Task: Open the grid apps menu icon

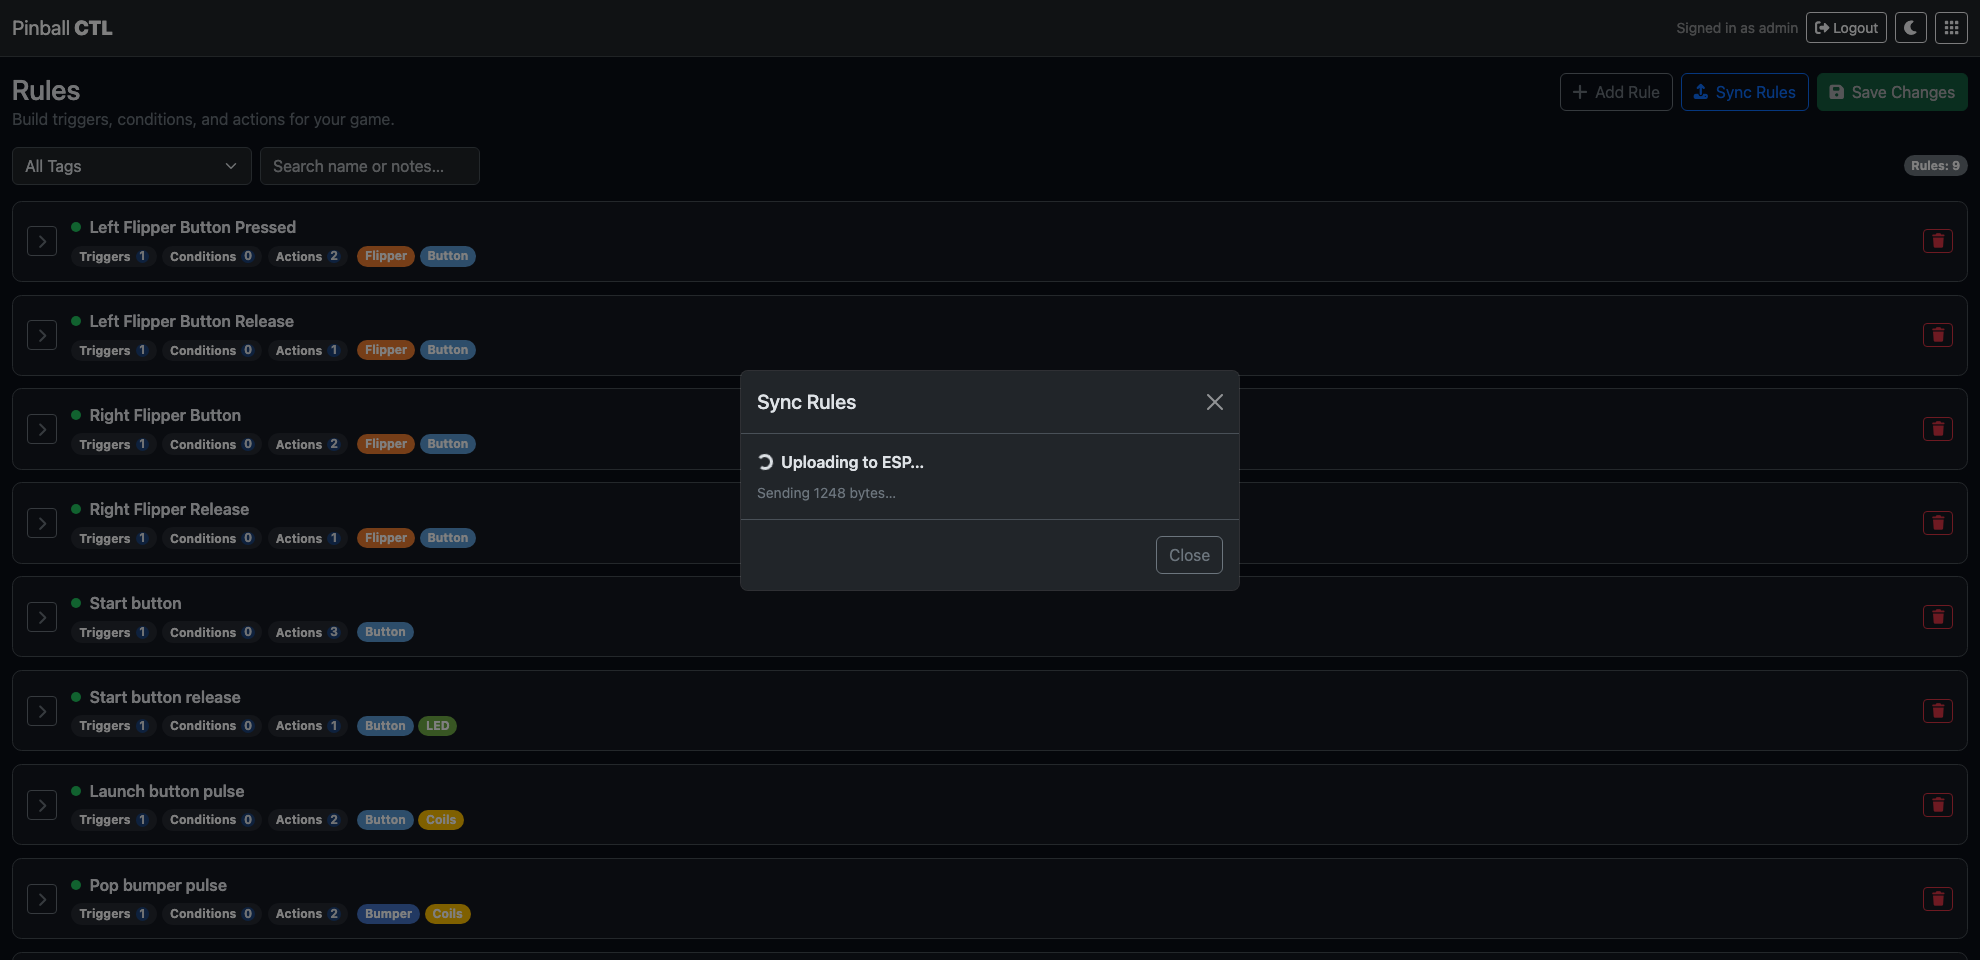Action: pos(1950,27)
